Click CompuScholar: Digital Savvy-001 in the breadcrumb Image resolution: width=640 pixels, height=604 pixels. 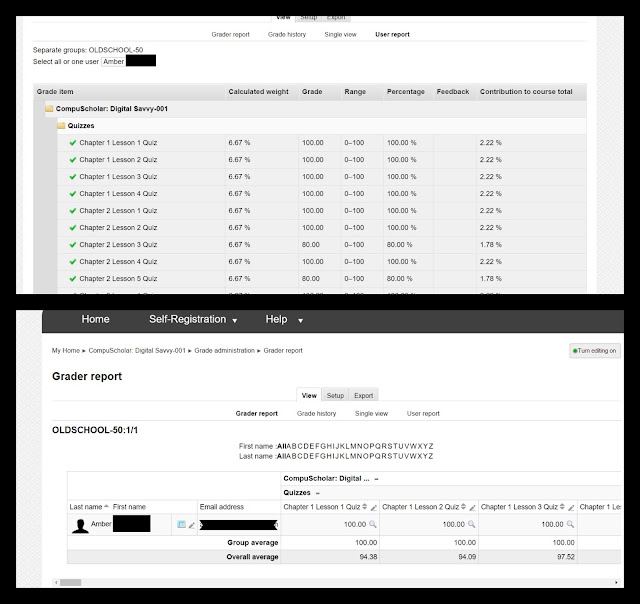tap(137, 351)
